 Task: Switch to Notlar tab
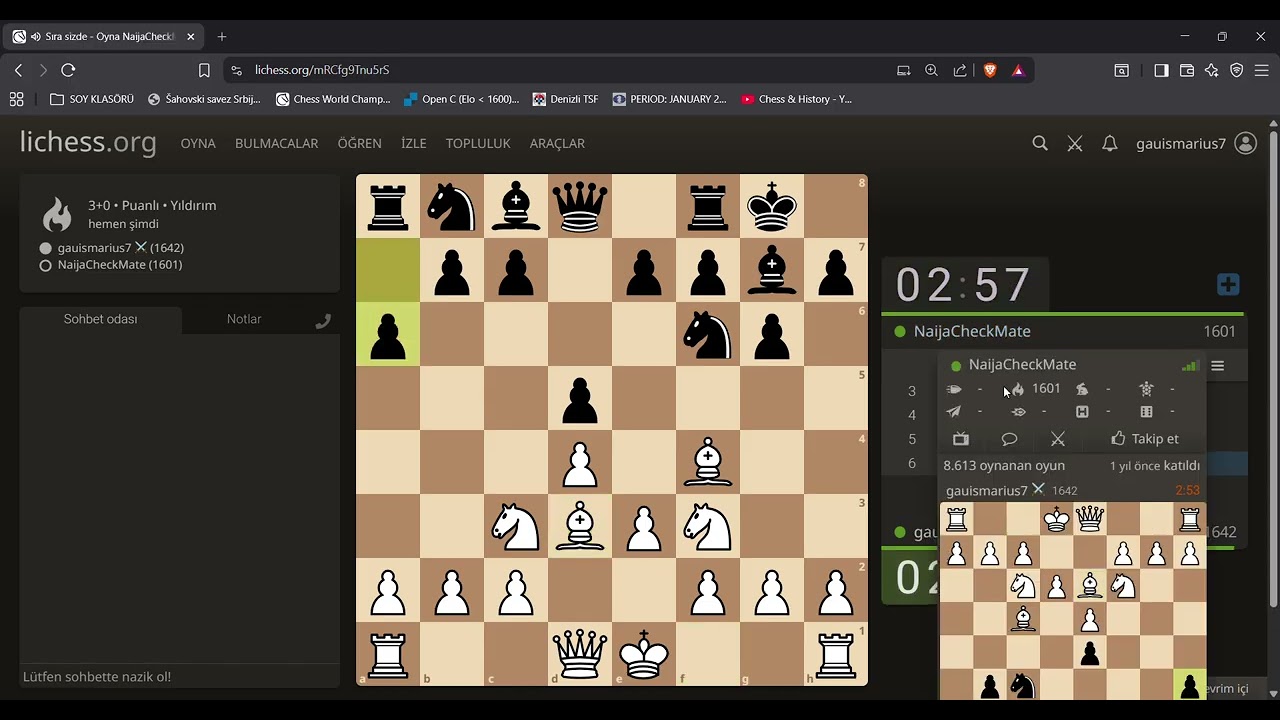pos(244,319)
